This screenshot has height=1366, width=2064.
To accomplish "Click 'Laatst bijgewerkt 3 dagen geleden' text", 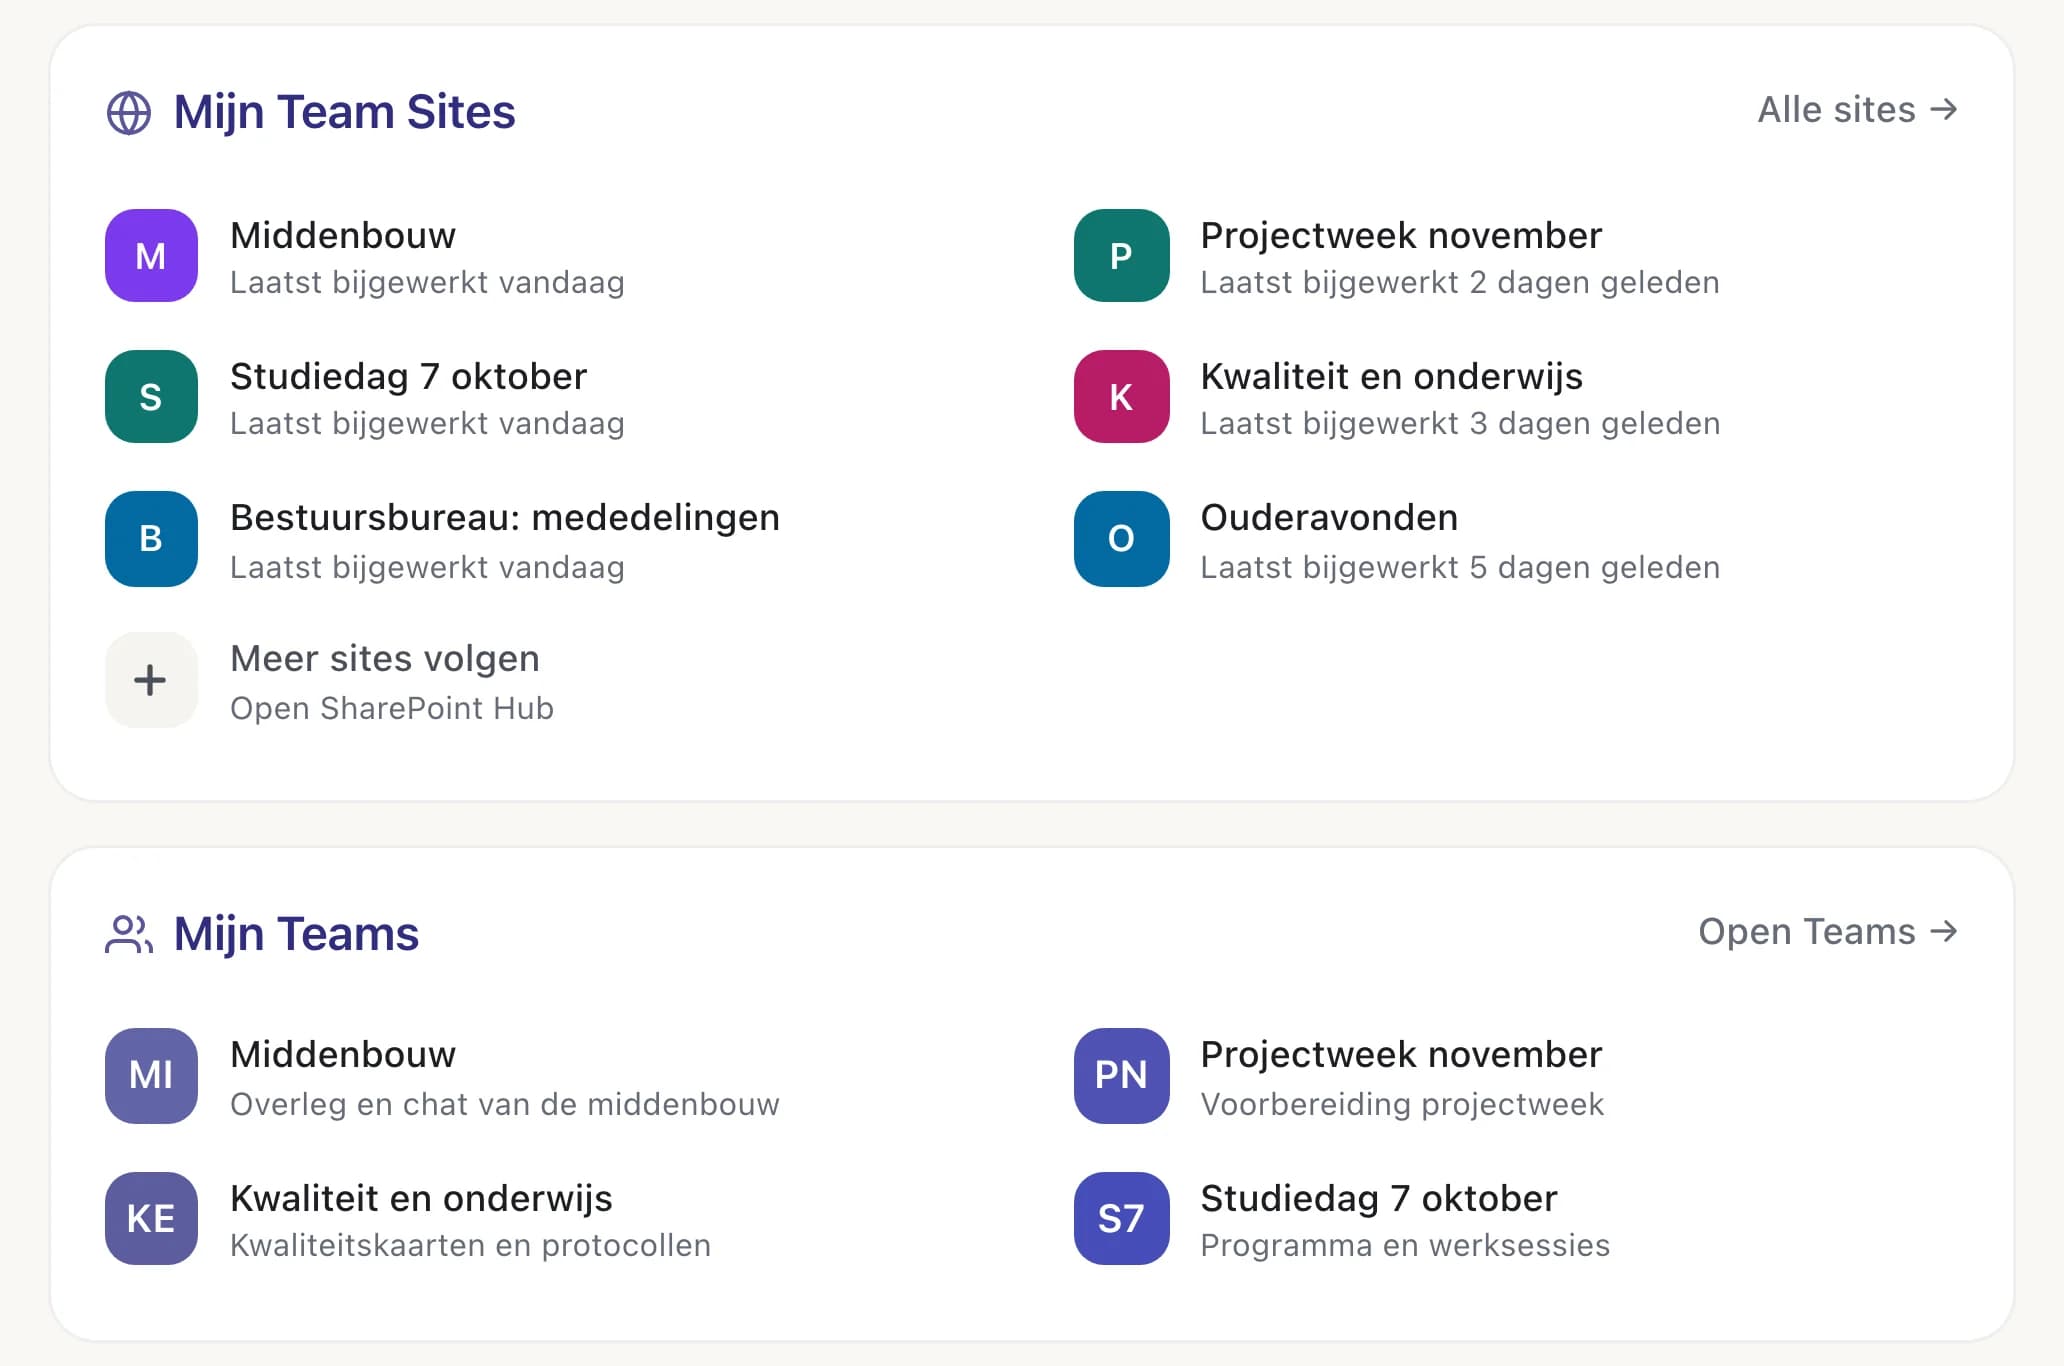I will (x=1460, y=424).
